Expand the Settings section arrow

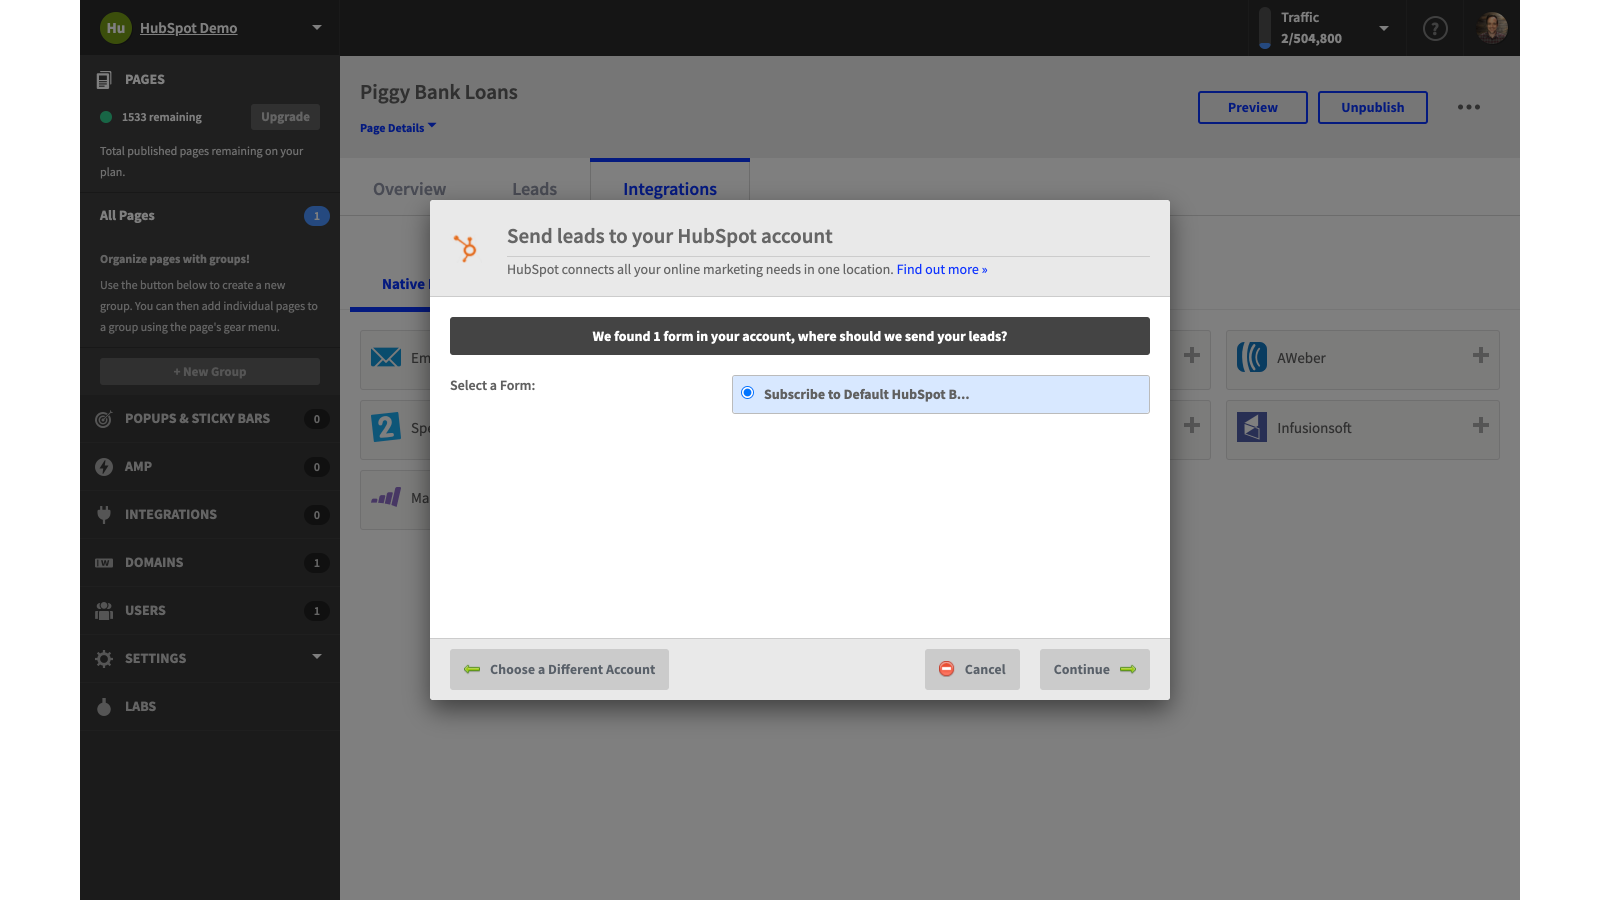[x=317, y=657]
